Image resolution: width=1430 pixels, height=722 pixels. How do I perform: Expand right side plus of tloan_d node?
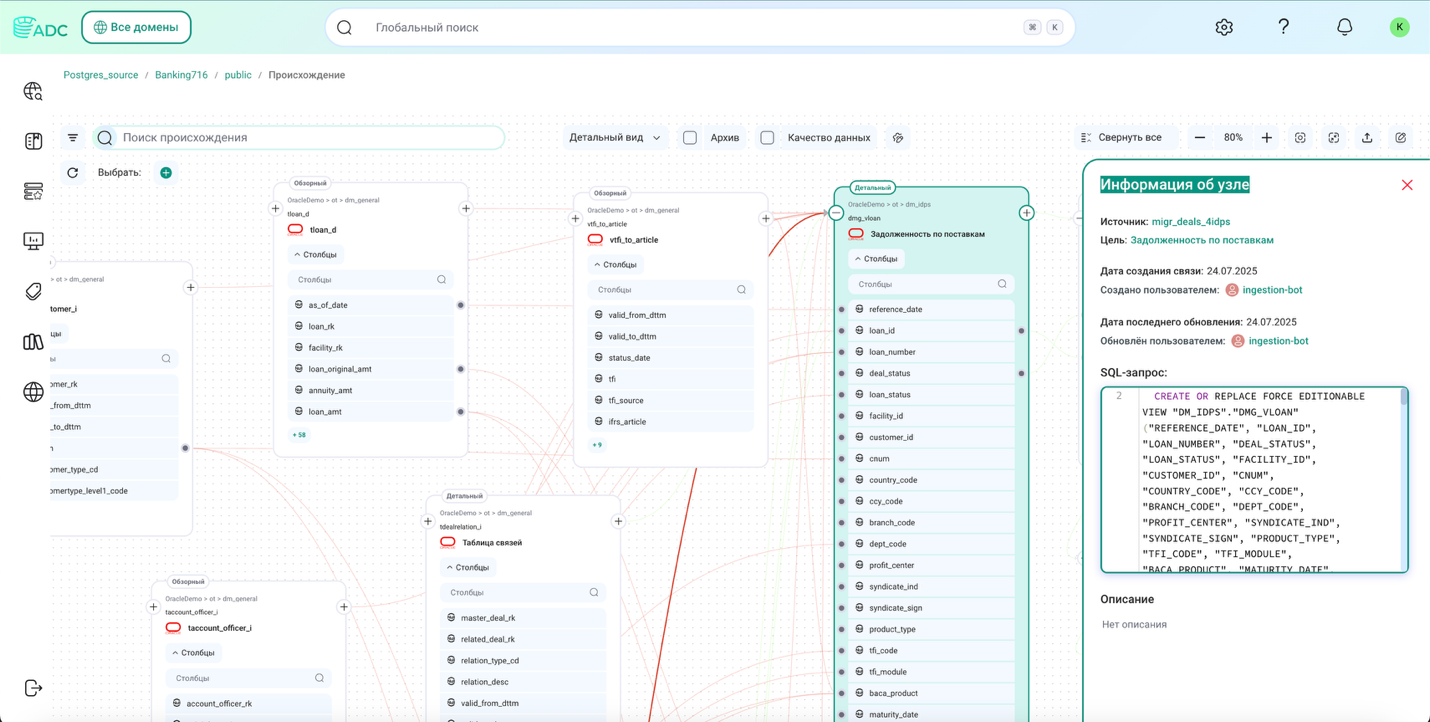[466, 209]
